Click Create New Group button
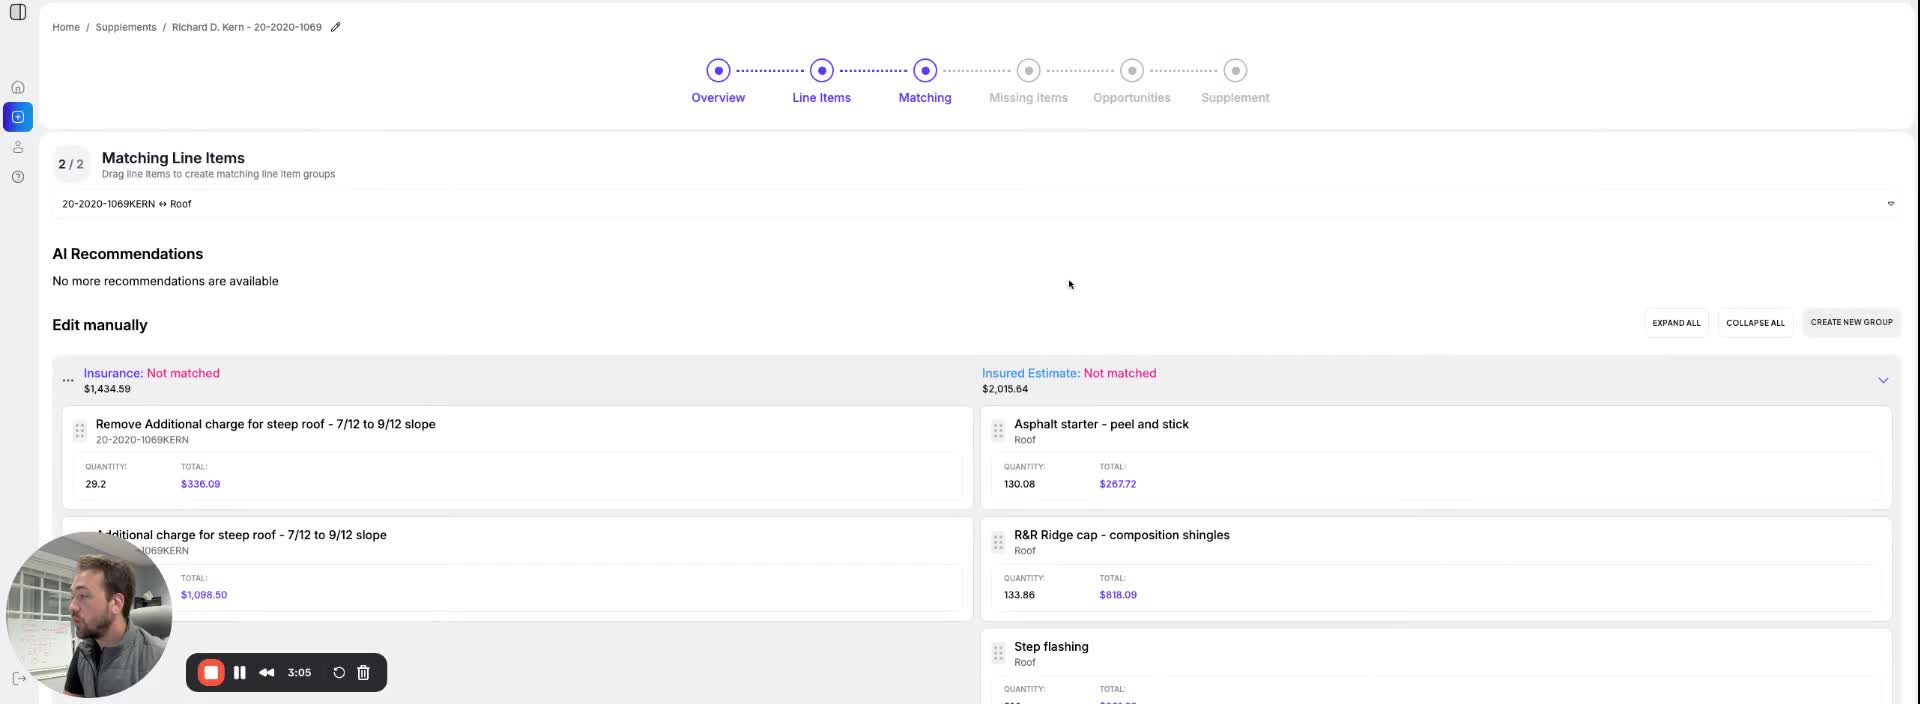The width and height of the screenshot is (1920, 704). pyautogui.click(x=1851, y=322)
